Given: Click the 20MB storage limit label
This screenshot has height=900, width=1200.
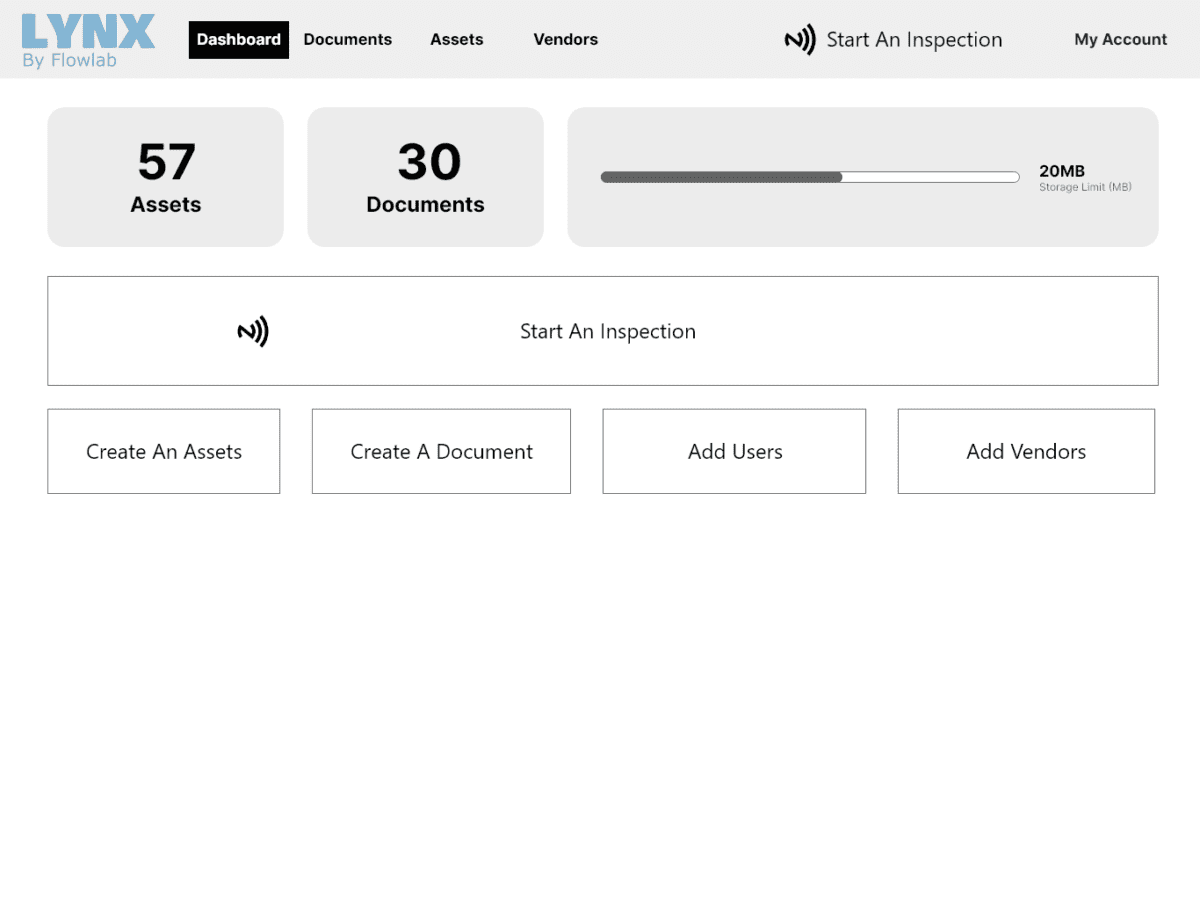Looking at the screenshot, I should pos(1062,172).
